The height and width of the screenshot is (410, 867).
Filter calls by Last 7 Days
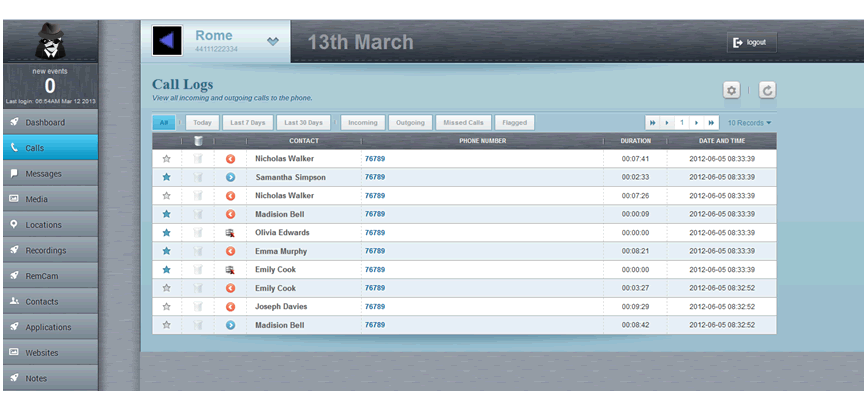247,122
